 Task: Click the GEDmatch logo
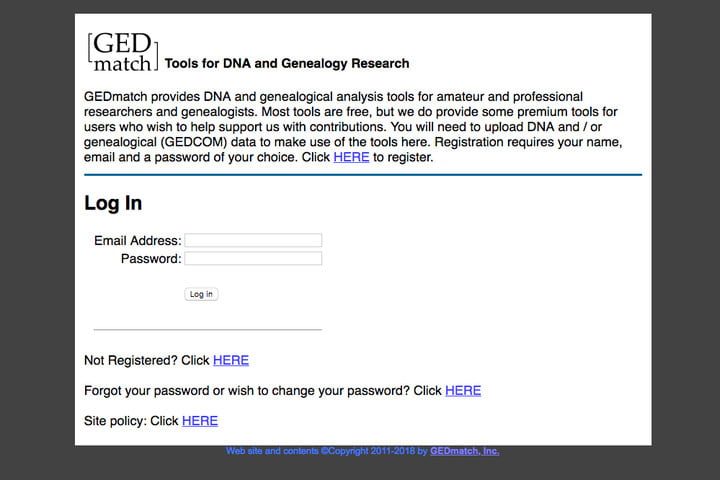click(122, 52)
